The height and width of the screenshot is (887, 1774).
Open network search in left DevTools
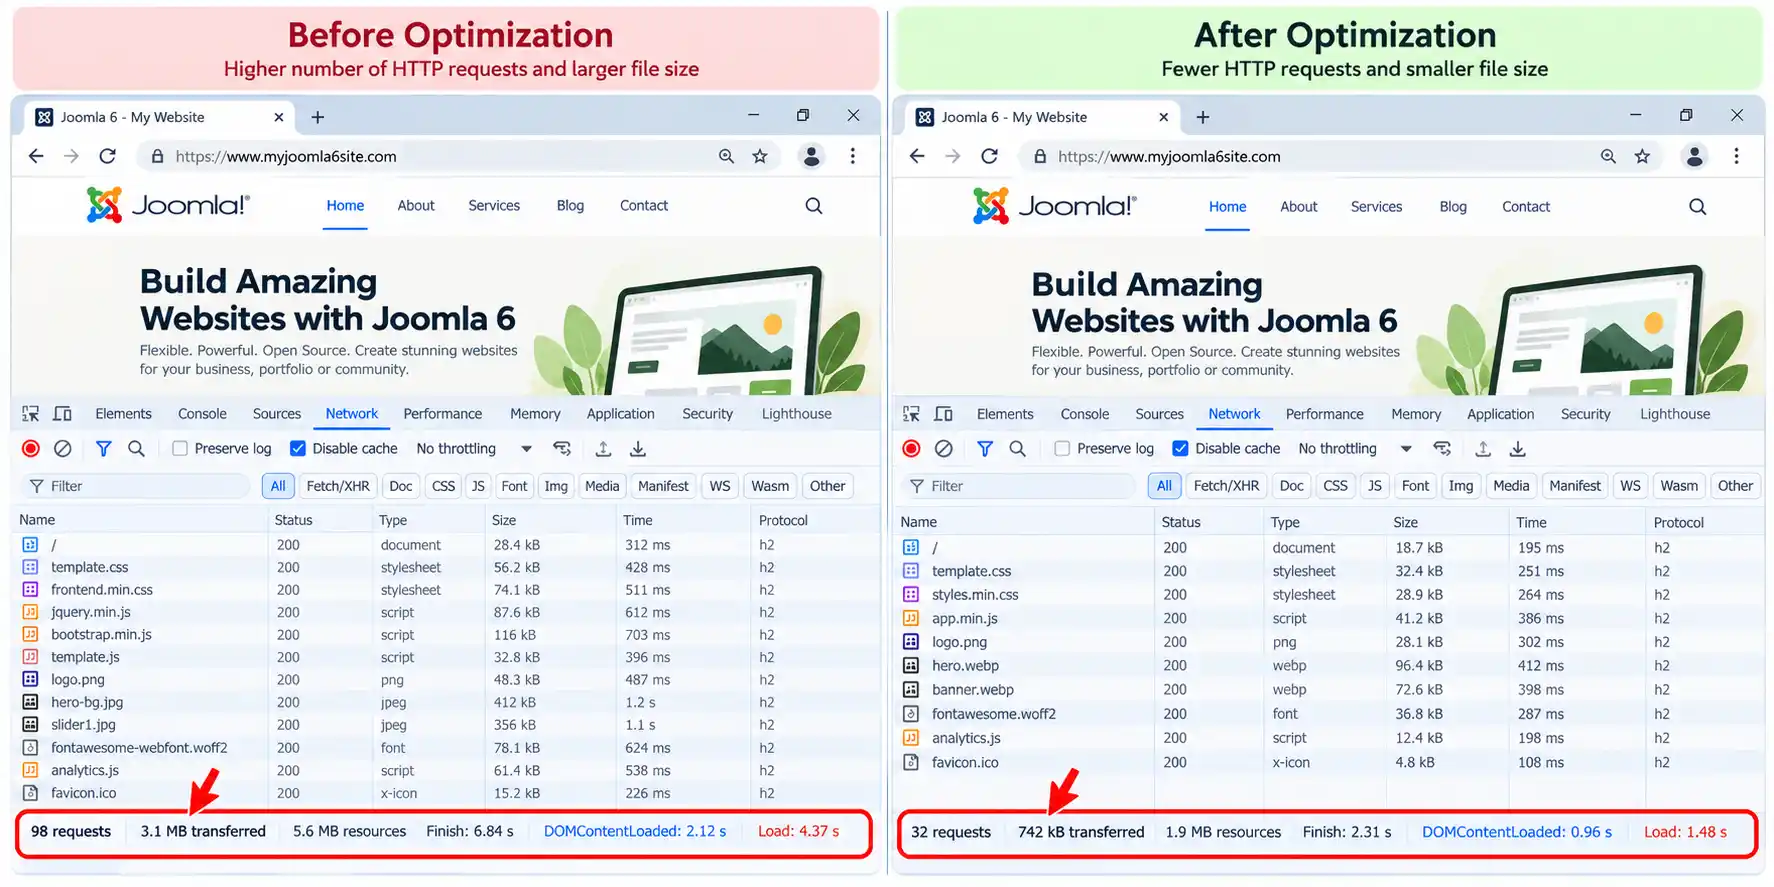[136, 448]
